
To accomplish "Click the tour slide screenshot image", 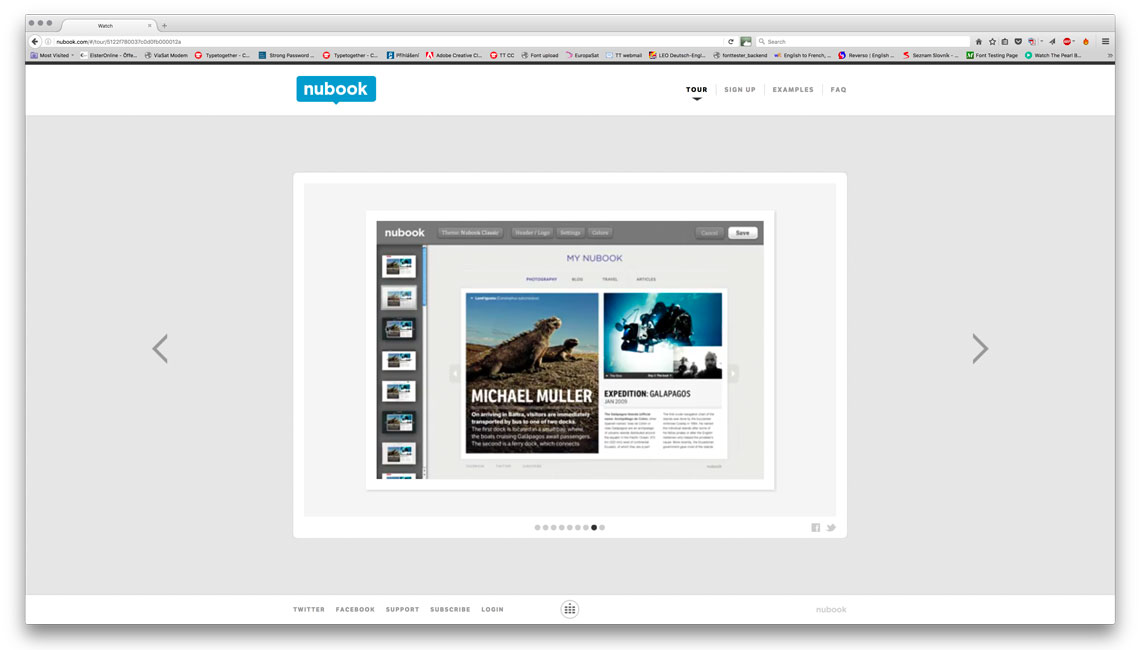I will click(570, 350).
